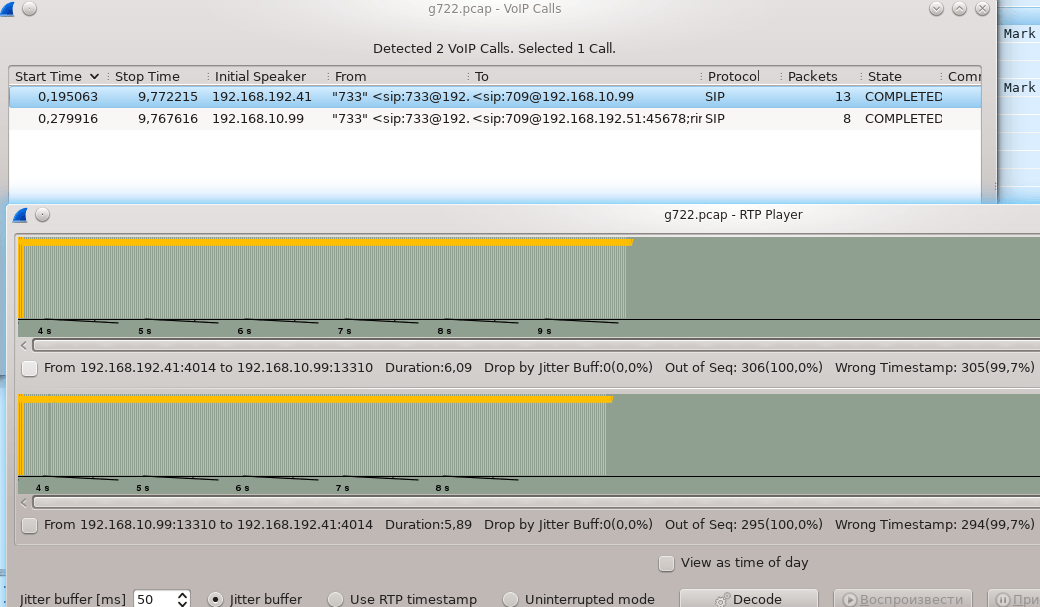Click the packets count 8 cell
Viewport: 1040px width, 607px height.
point(847,119)
